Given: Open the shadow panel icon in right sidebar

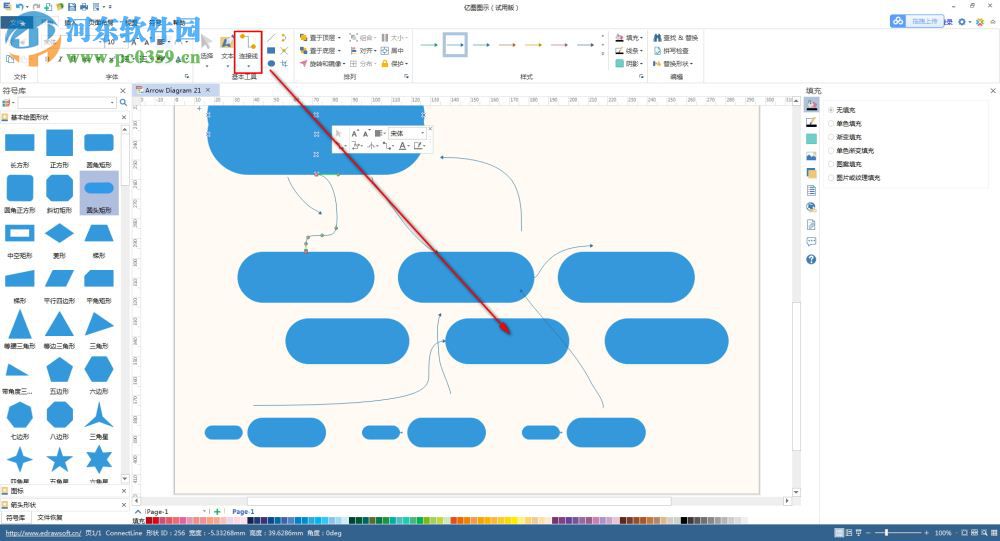Looking at the screenshot, I should click(811, 138).
